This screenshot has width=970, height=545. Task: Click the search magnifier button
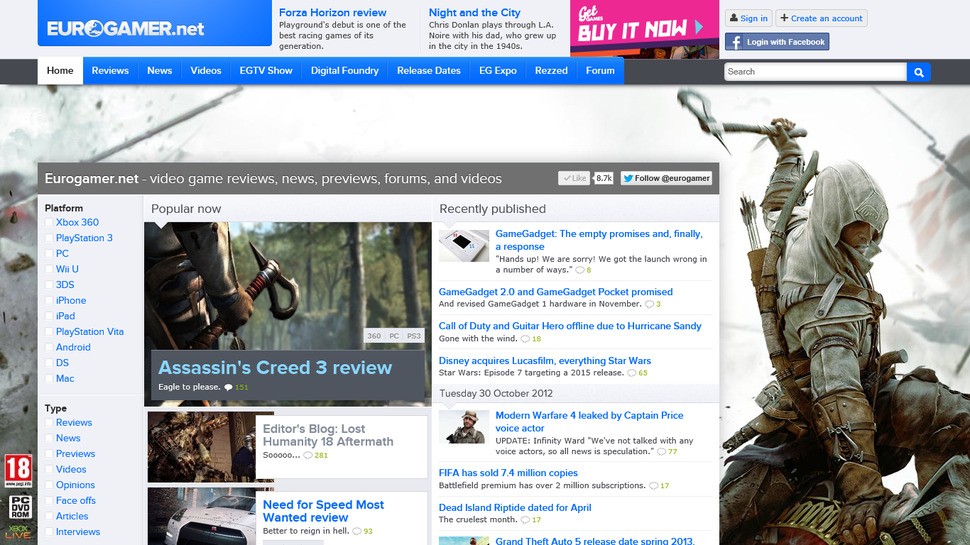918,72
